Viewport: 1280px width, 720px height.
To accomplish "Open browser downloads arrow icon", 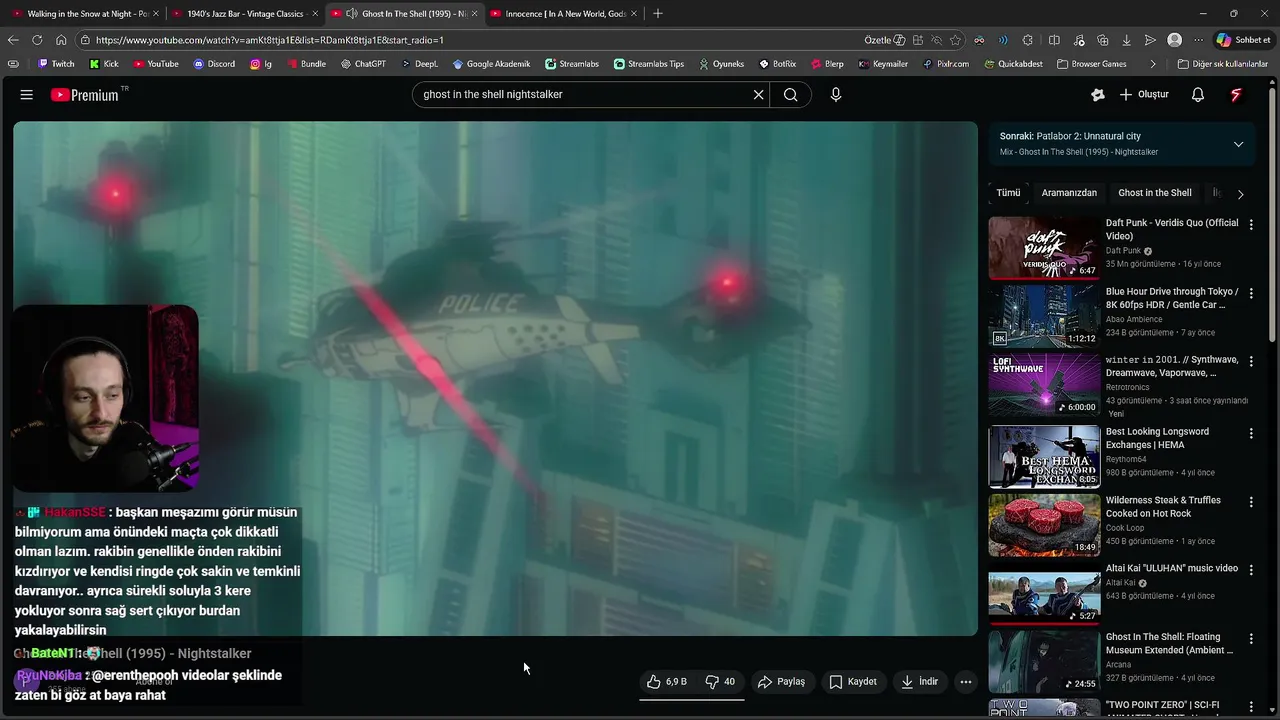I will (x=1127, y=40).
